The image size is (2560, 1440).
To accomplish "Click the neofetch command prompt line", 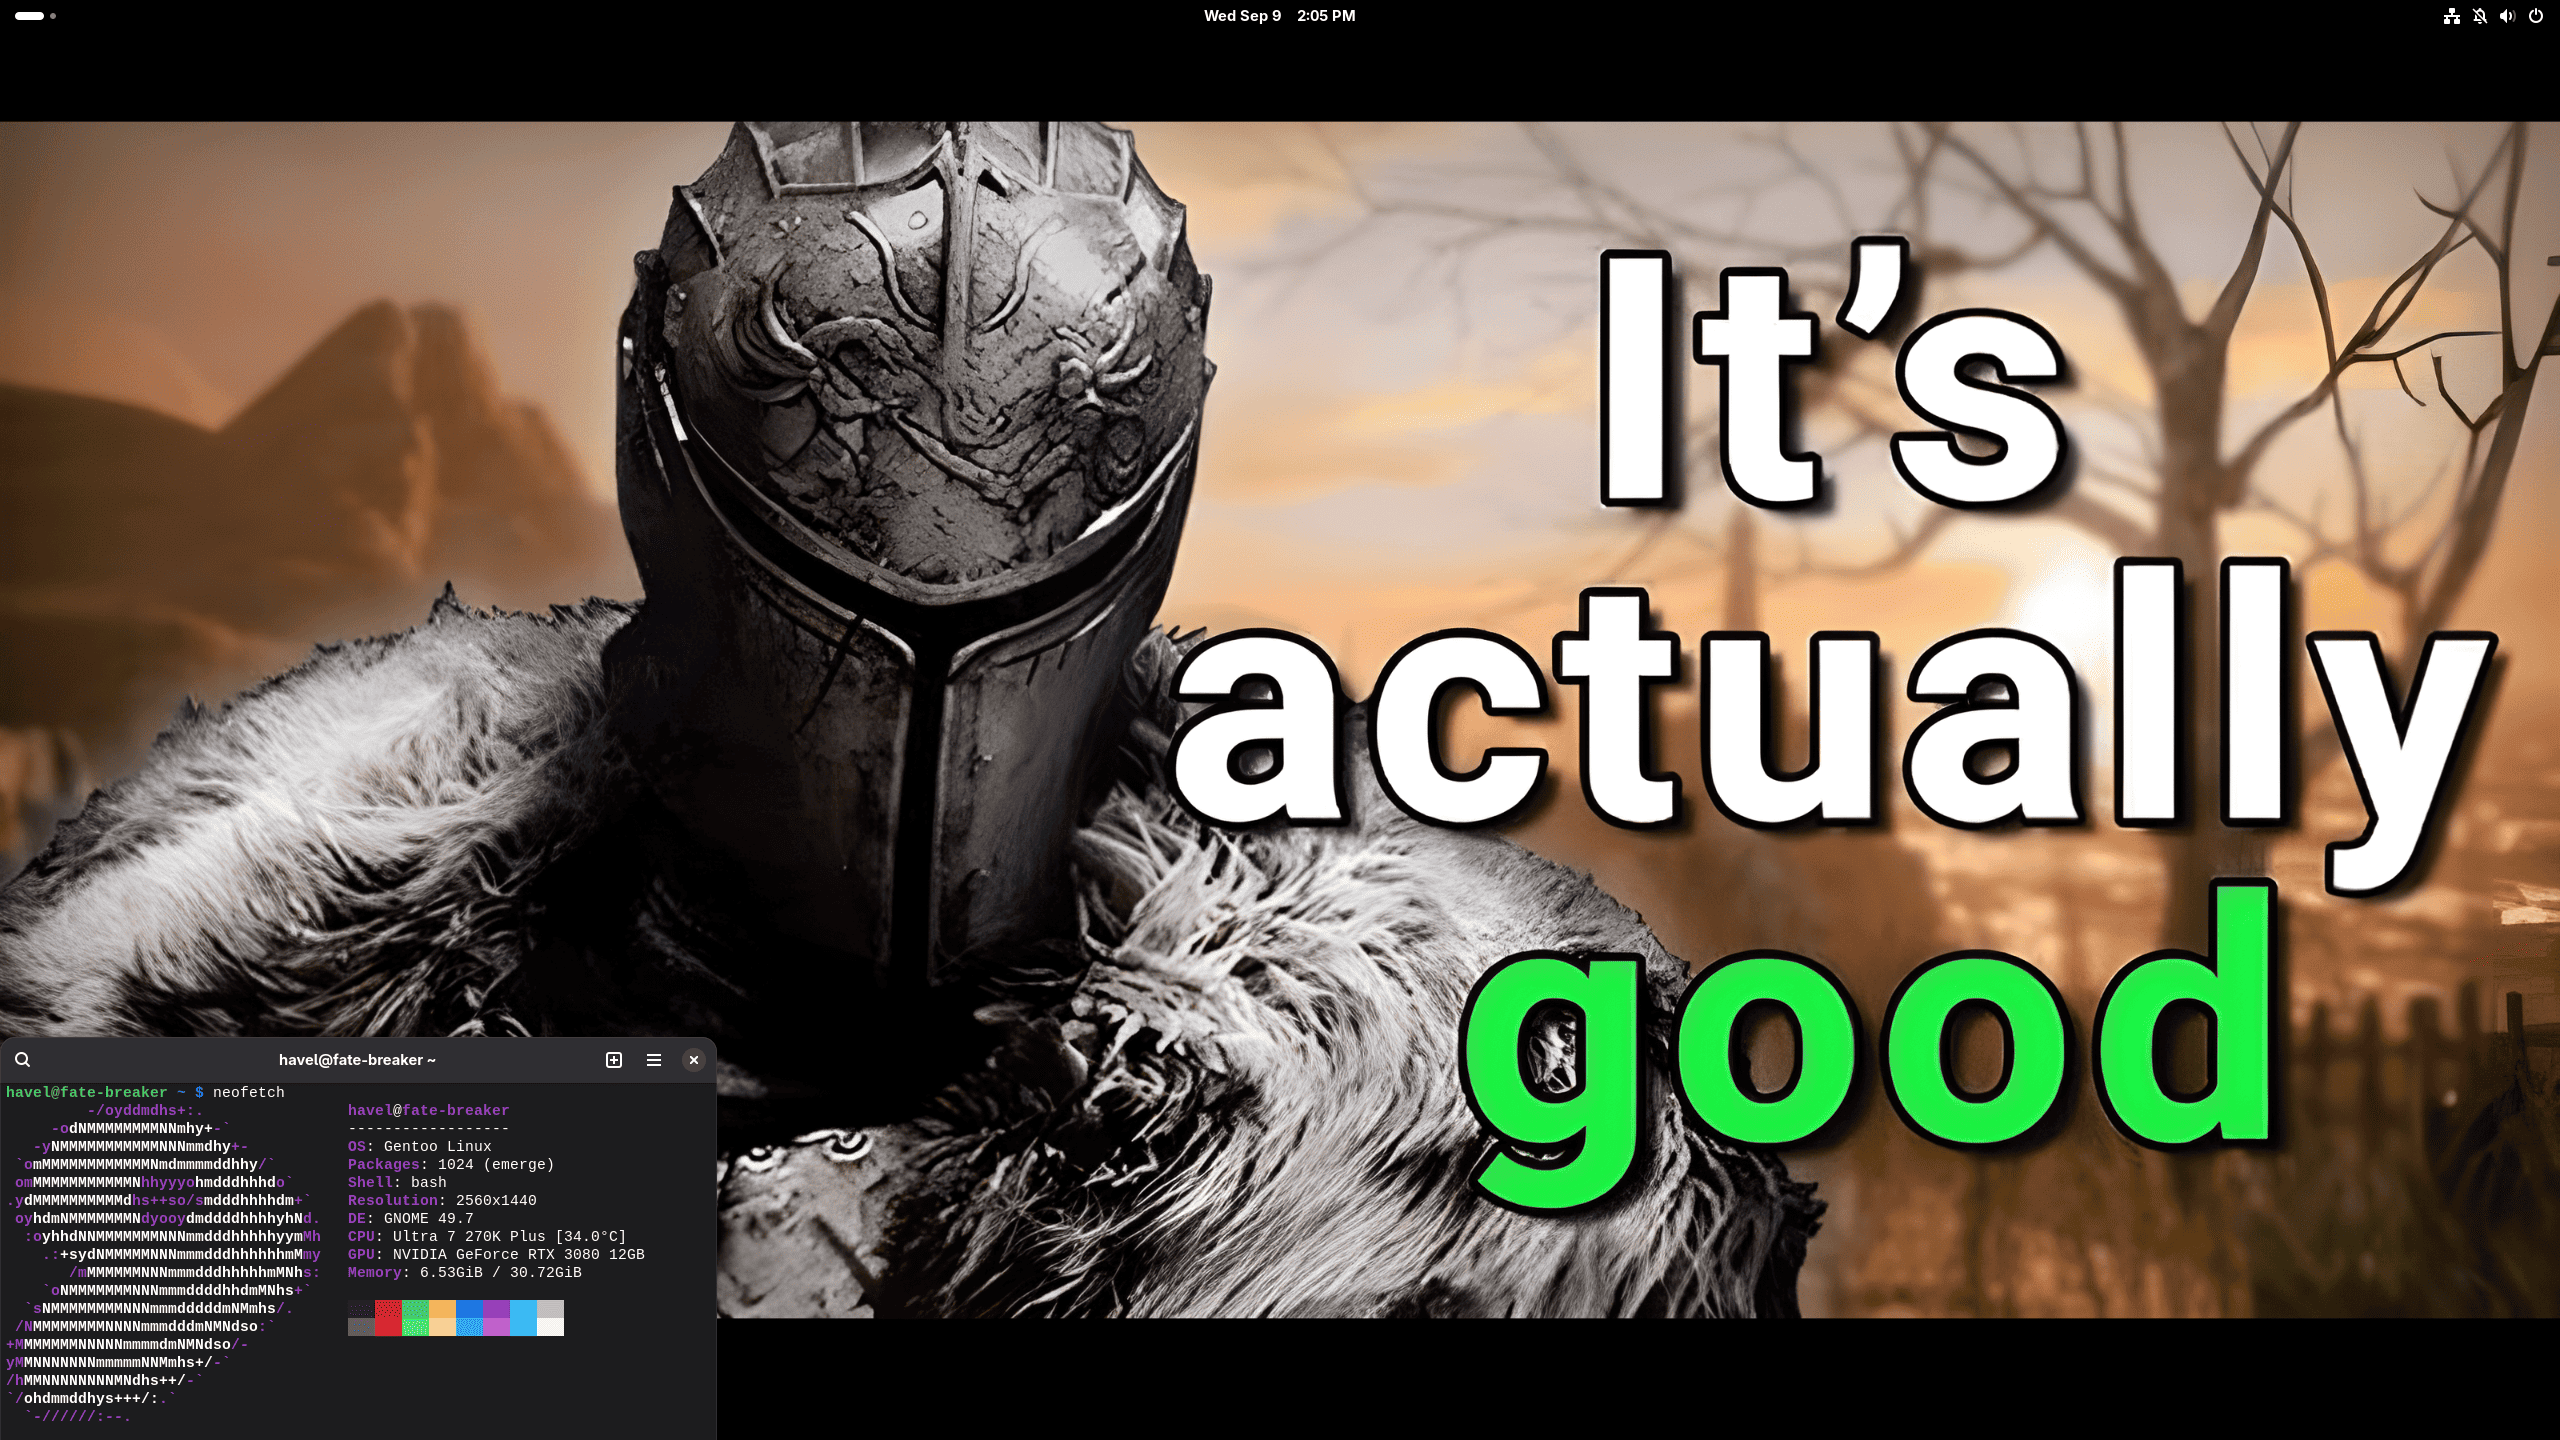I will [145, 1092].
